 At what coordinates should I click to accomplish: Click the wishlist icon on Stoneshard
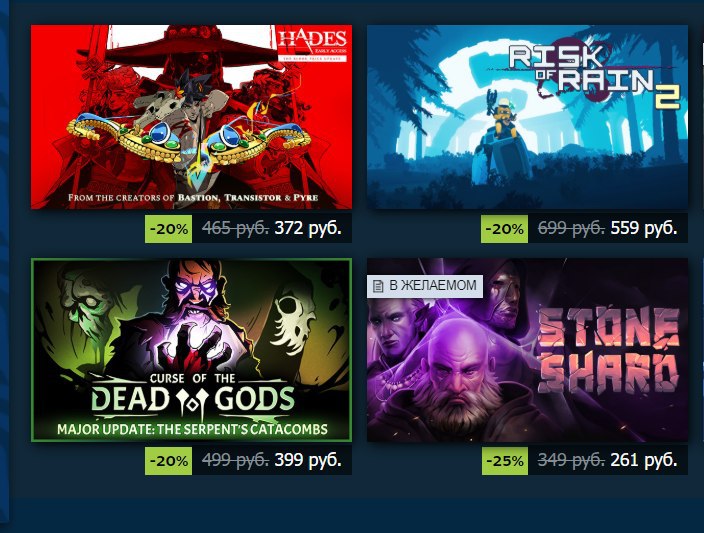coord(378,286)
